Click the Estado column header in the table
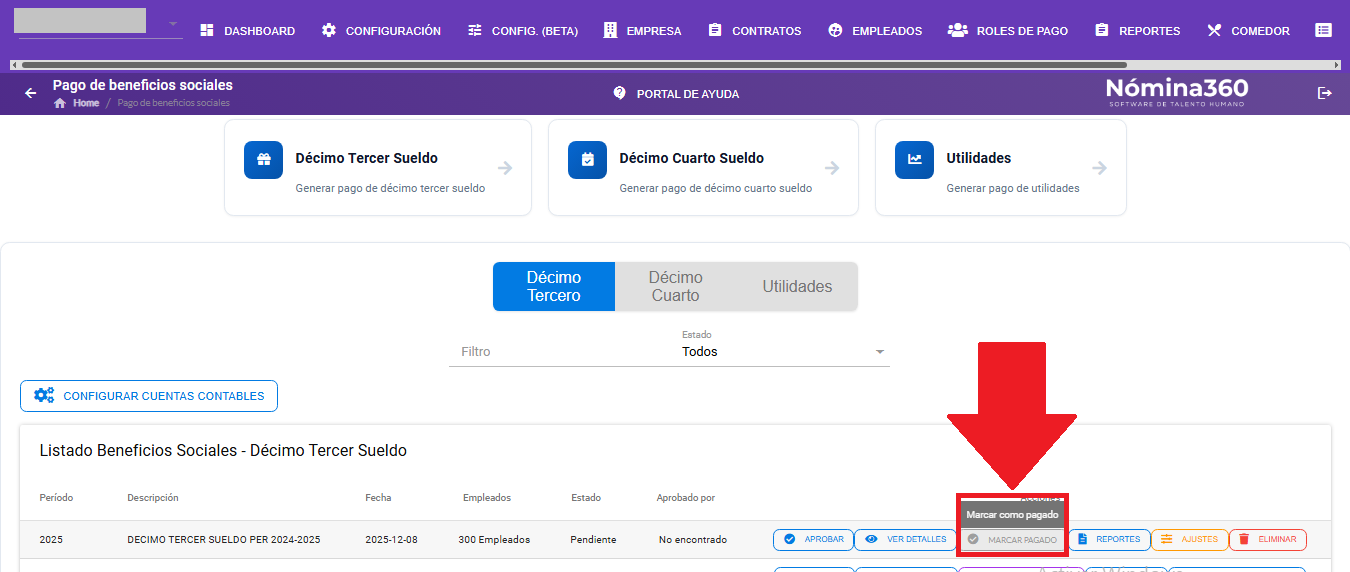Screen dimensions: 1350x572 pyautogui.click(x=586, y=498)
